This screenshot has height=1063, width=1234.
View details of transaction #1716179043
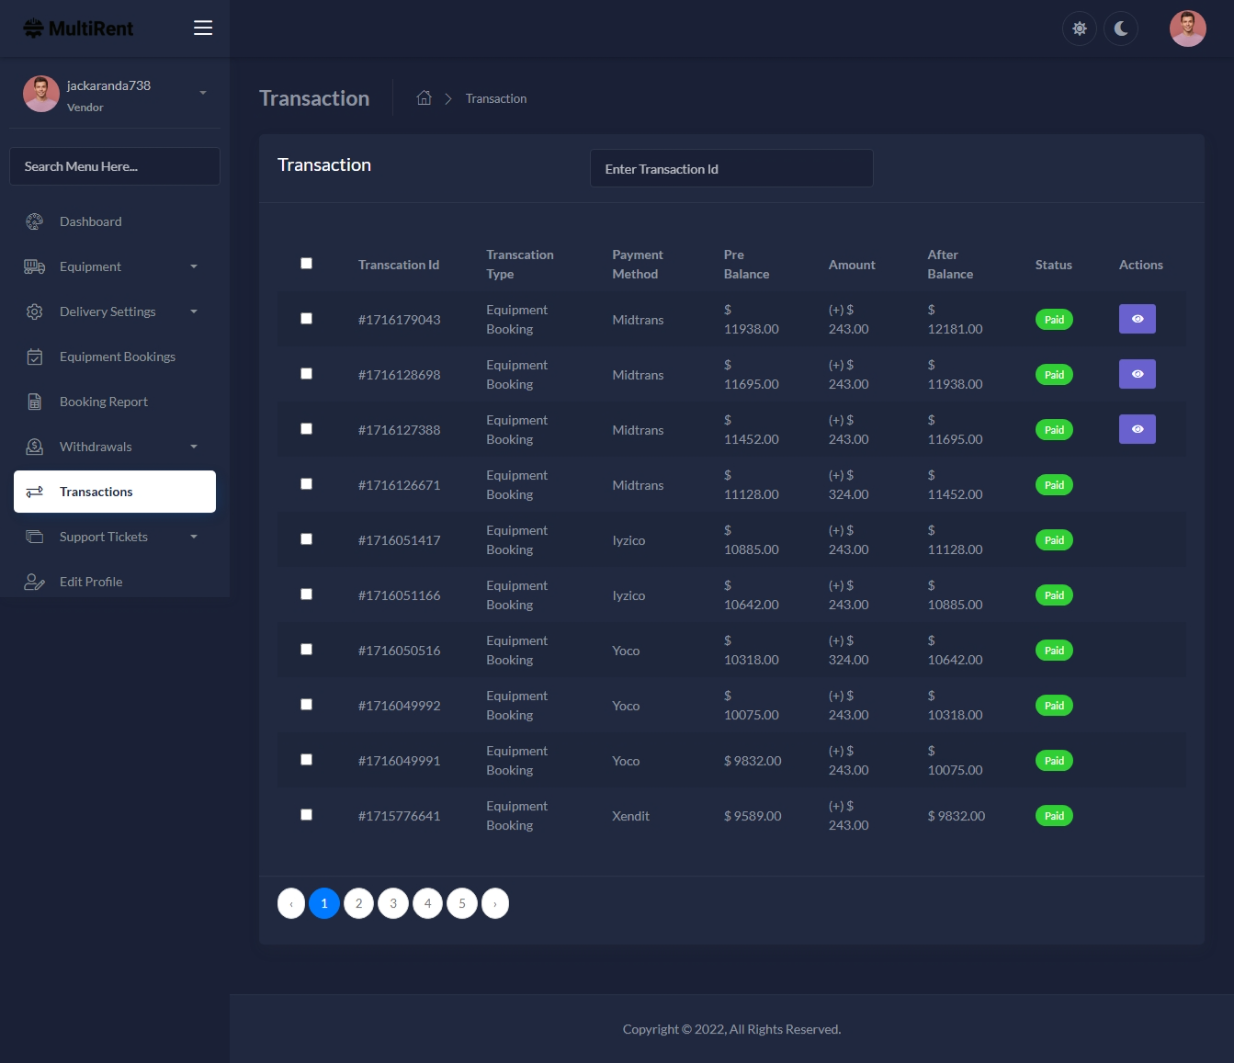tap(1137, 319)
